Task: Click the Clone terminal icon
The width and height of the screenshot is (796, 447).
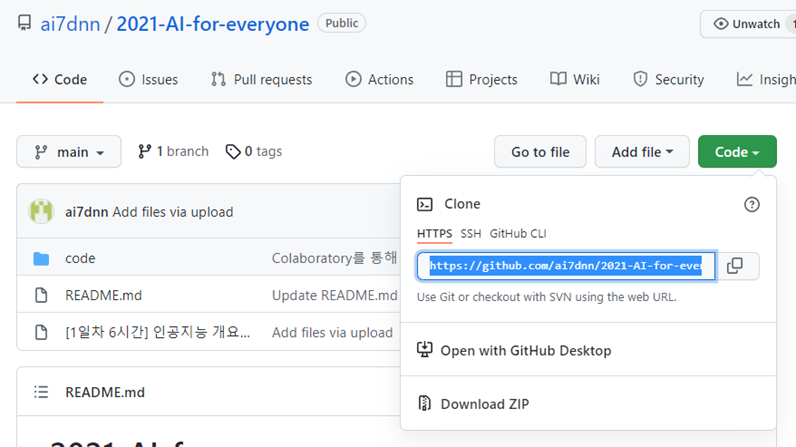Action: tap(425, 204)
